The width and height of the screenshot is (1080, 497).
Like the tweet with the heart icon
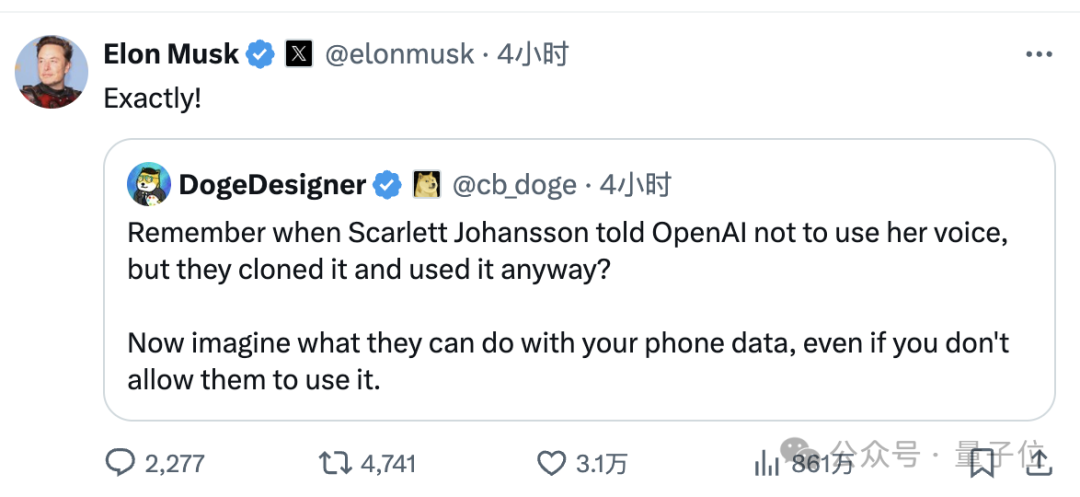(551, 462)
